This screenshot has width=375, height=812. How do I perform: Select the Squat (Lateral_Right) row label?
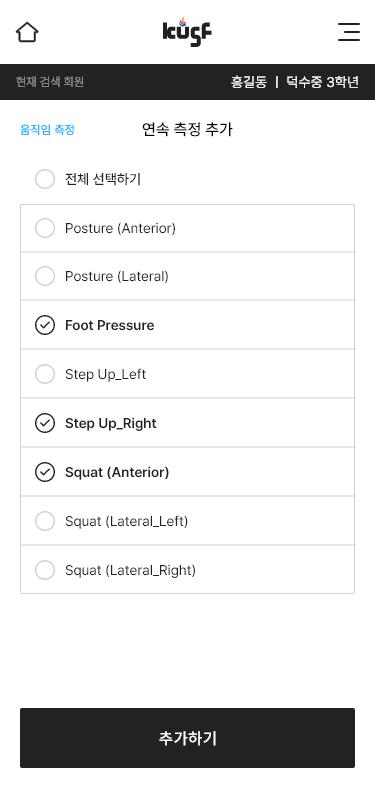pos(130,570)
